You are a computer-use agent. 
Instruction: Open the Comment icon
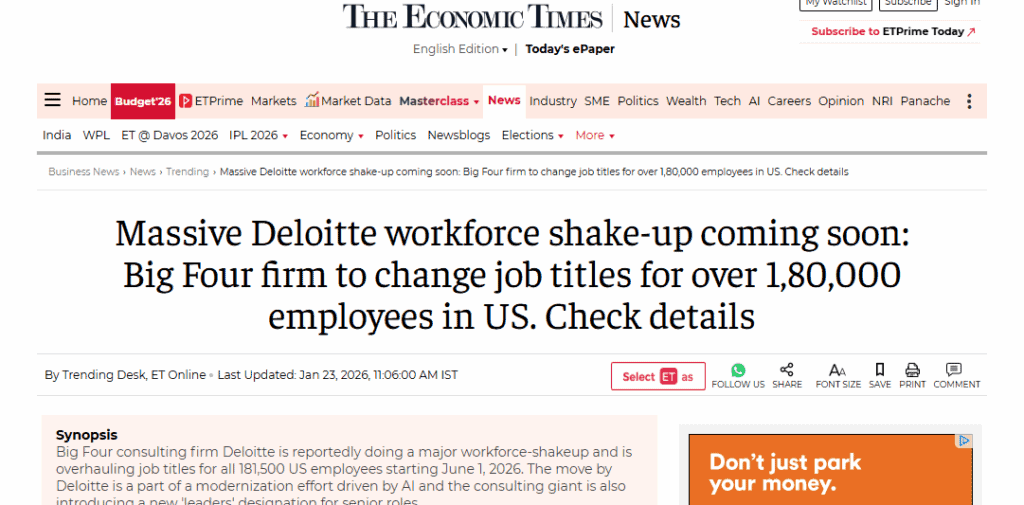point(954,370)
